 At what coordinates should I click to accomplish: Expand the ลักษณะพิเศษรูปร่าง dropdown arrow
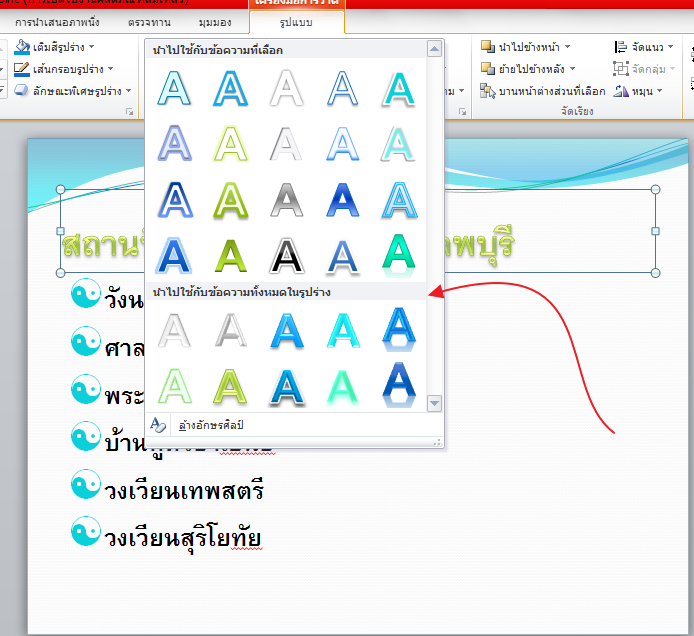[129, 91]
